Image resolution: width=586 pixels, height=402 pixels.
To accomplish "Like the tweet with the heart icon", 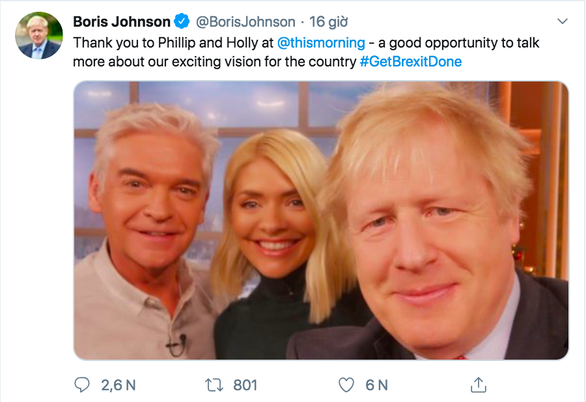I will click(x=346, y=385).
